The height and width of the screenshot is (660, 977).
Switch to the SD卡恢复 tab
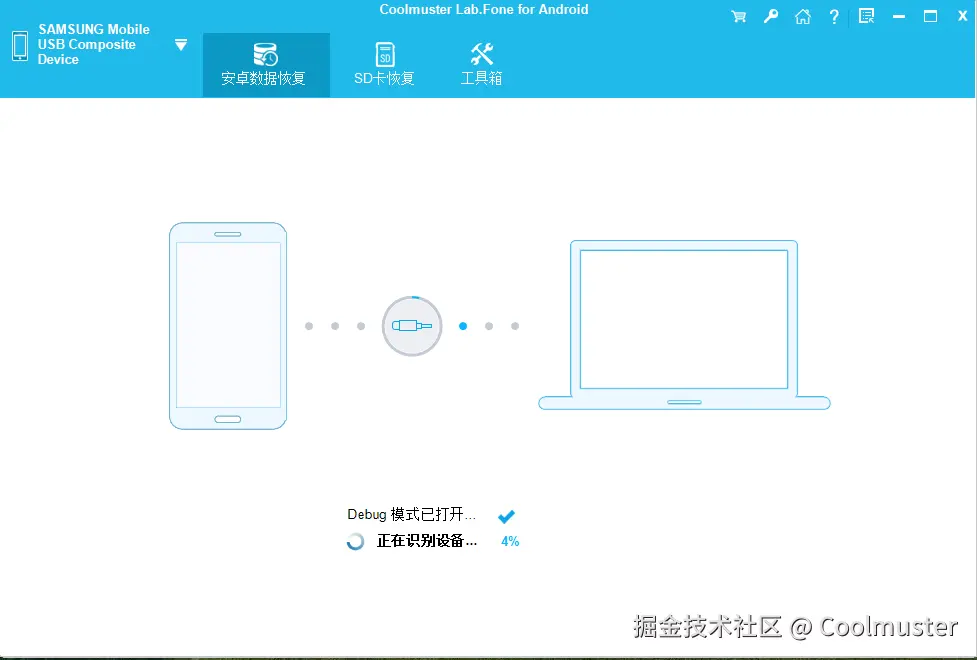click(x=384, y=64)
